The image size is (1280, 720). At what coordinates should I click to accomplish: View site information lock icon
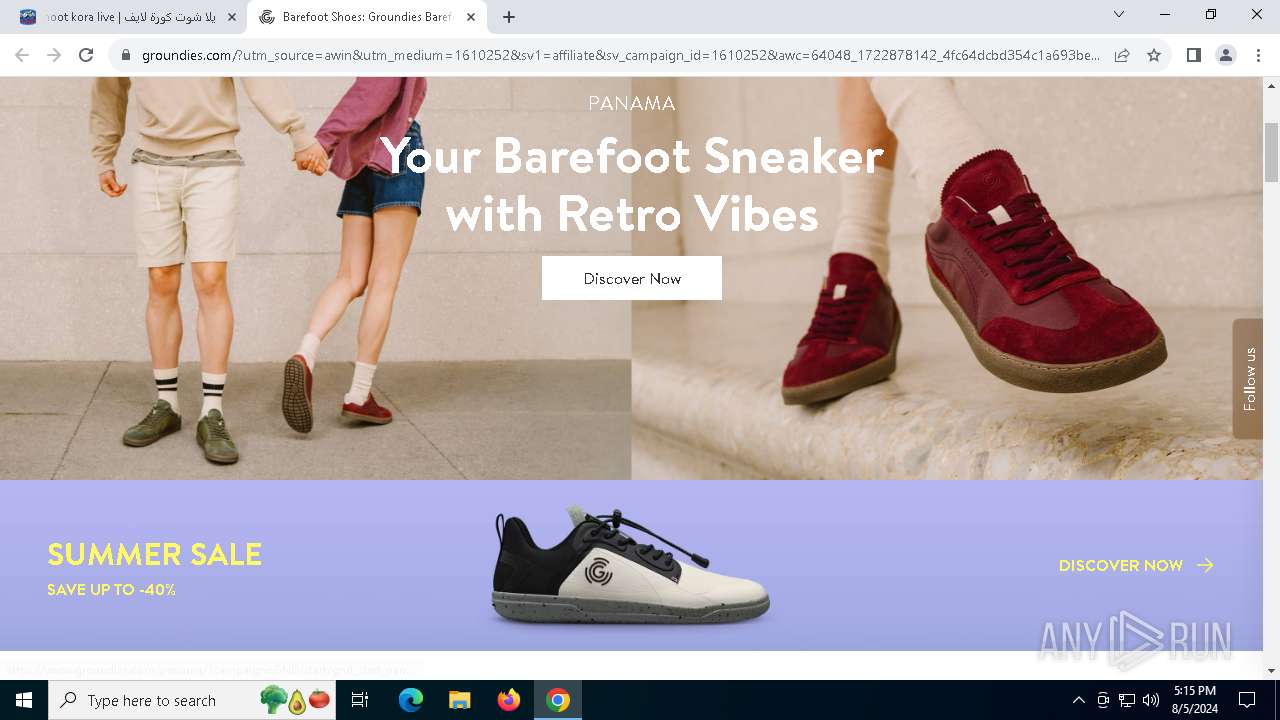tap(126, 55)
